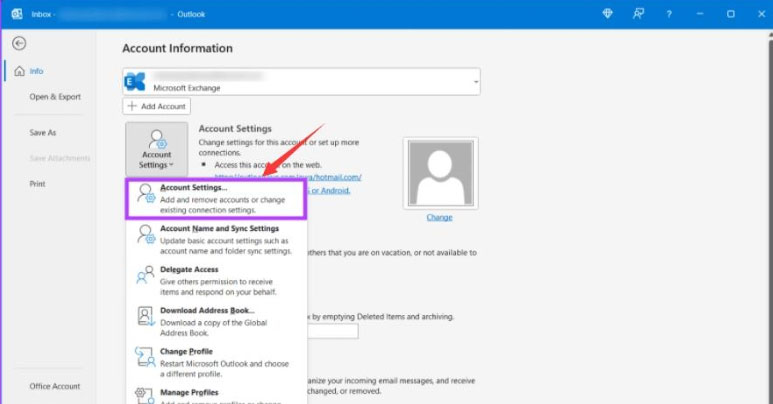
Task: Choose Account Settings... menu entry
Action: 216,198
